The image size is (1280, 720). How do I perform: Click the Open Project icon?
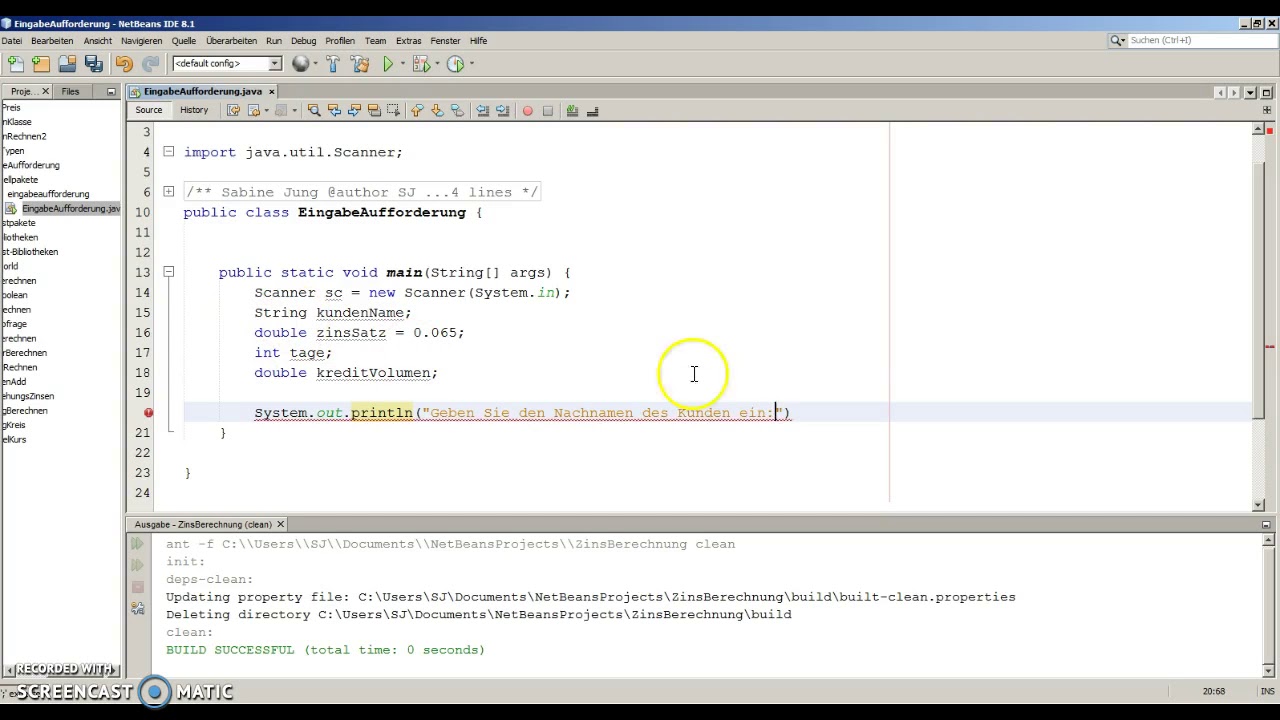pos(67,64)
